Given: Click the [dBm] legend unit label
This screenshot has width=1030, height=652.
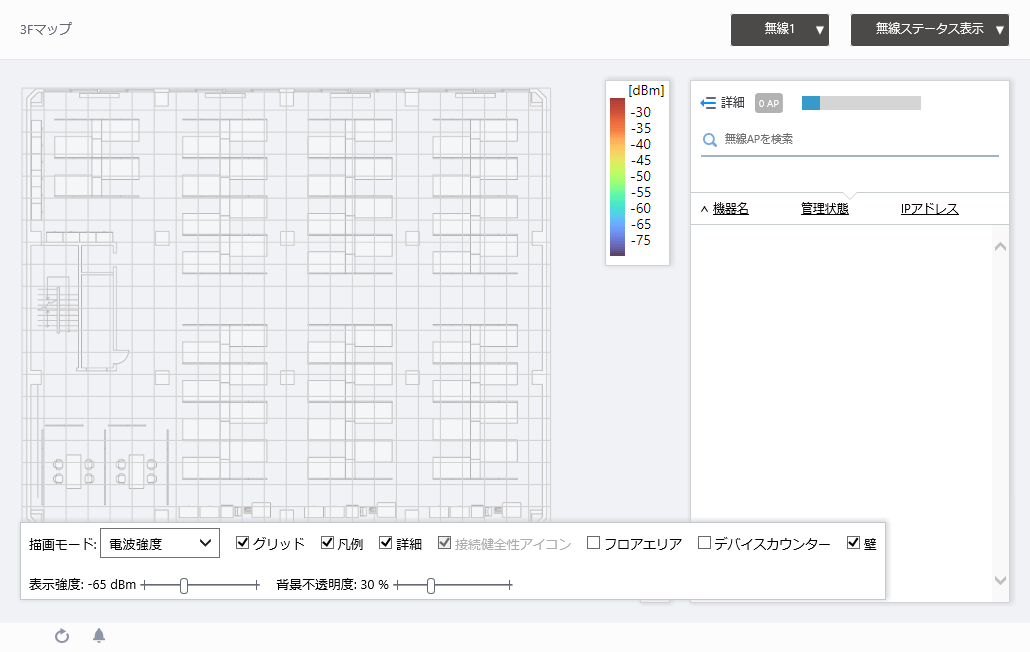Looking at the screenshot, I should coord(646,91).
